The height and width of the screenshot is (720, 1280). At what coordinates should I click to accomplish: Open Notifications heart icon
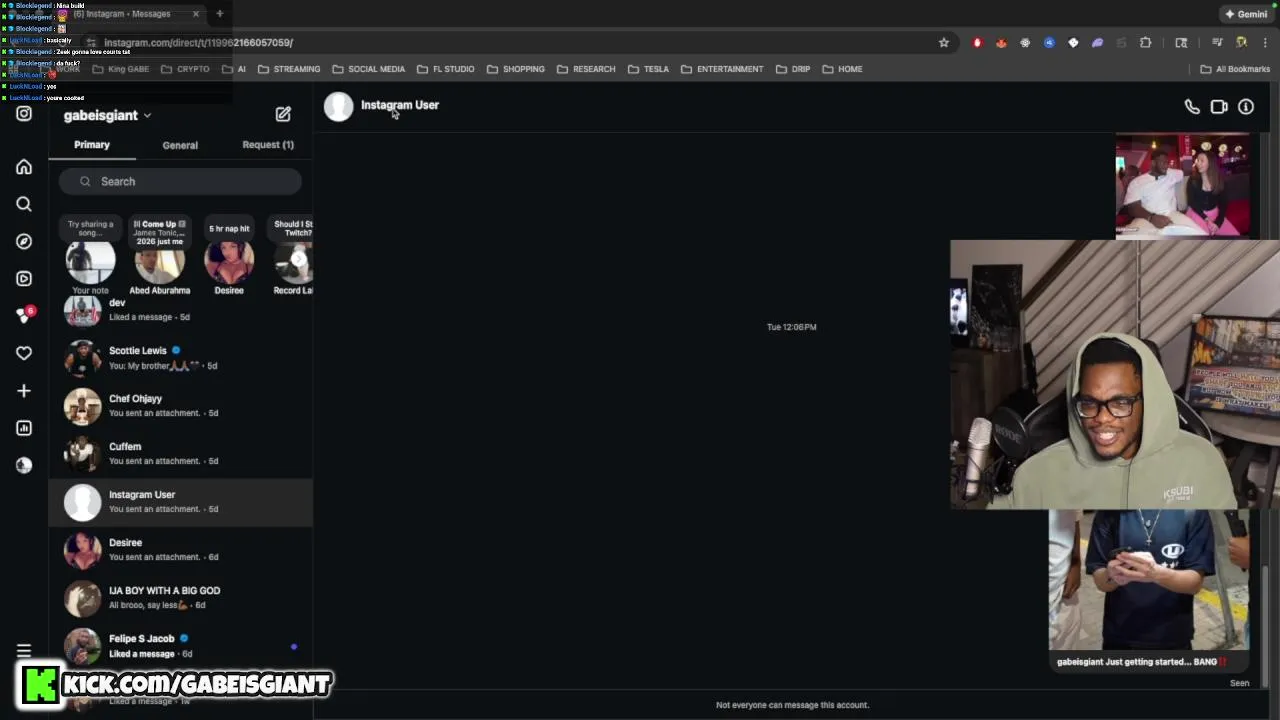pos(24,353)
